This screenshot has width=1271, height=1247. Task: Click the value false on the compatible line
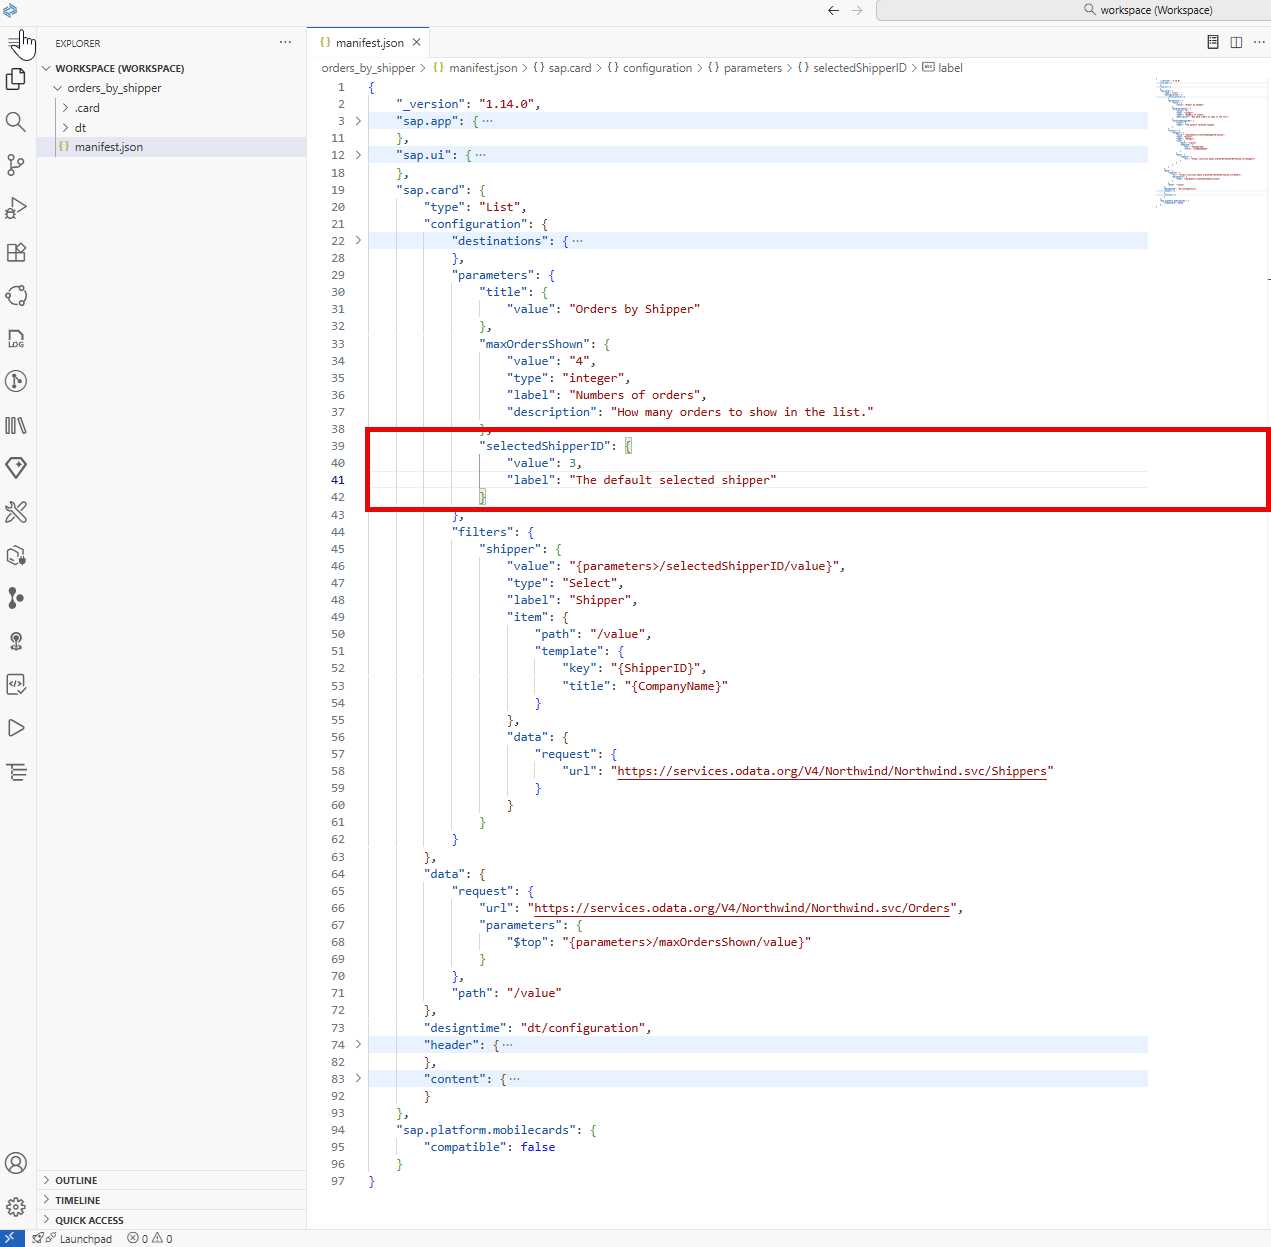[538, 1147]
